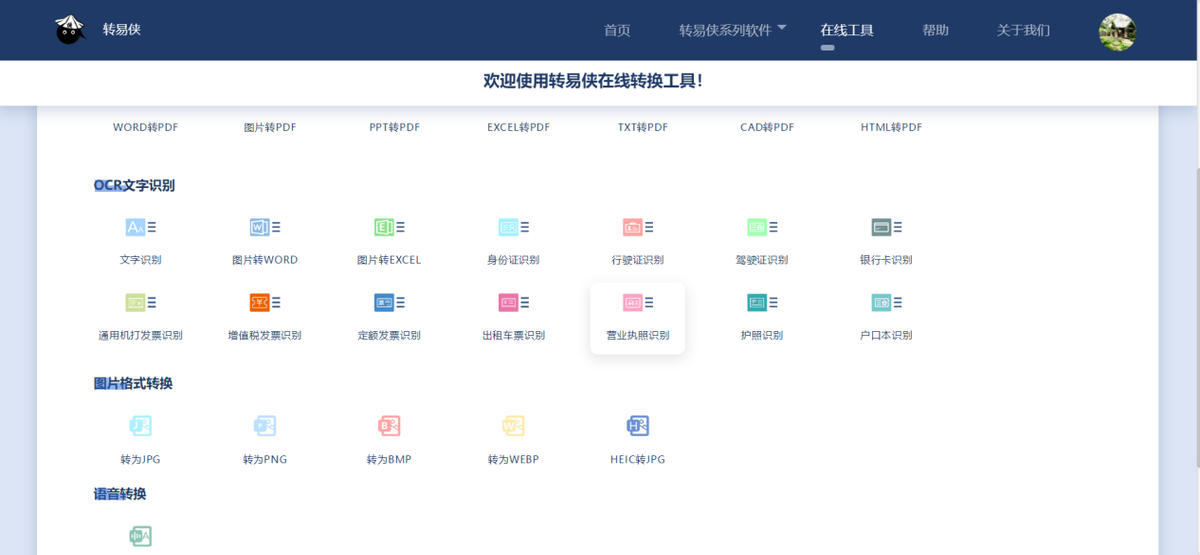Select the 转为BMP converter icon

(389, 426)
